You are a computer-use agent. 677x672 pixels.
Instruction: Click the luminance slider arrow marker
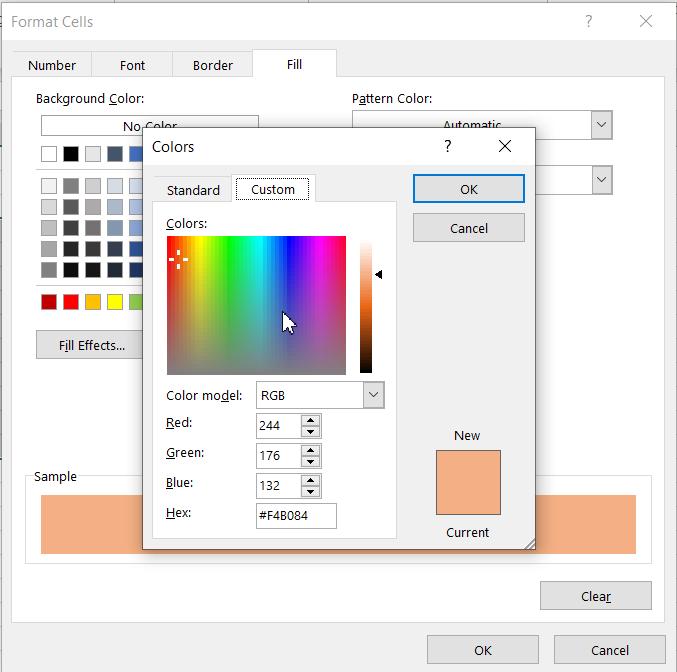click(x=378, y=274)
